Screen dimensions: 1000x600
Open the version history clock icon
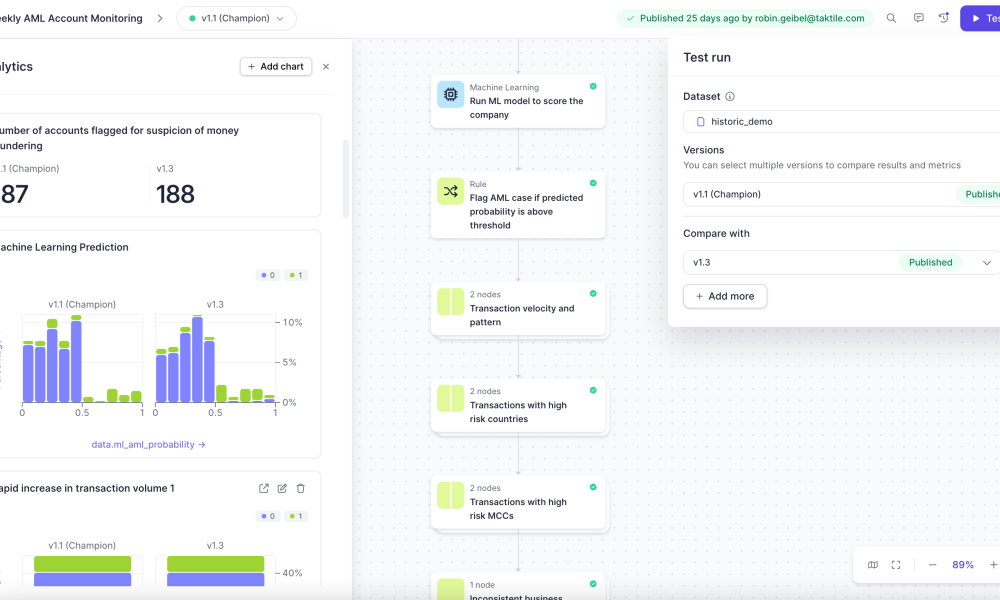pyautogui.click(x=944, y=18)
